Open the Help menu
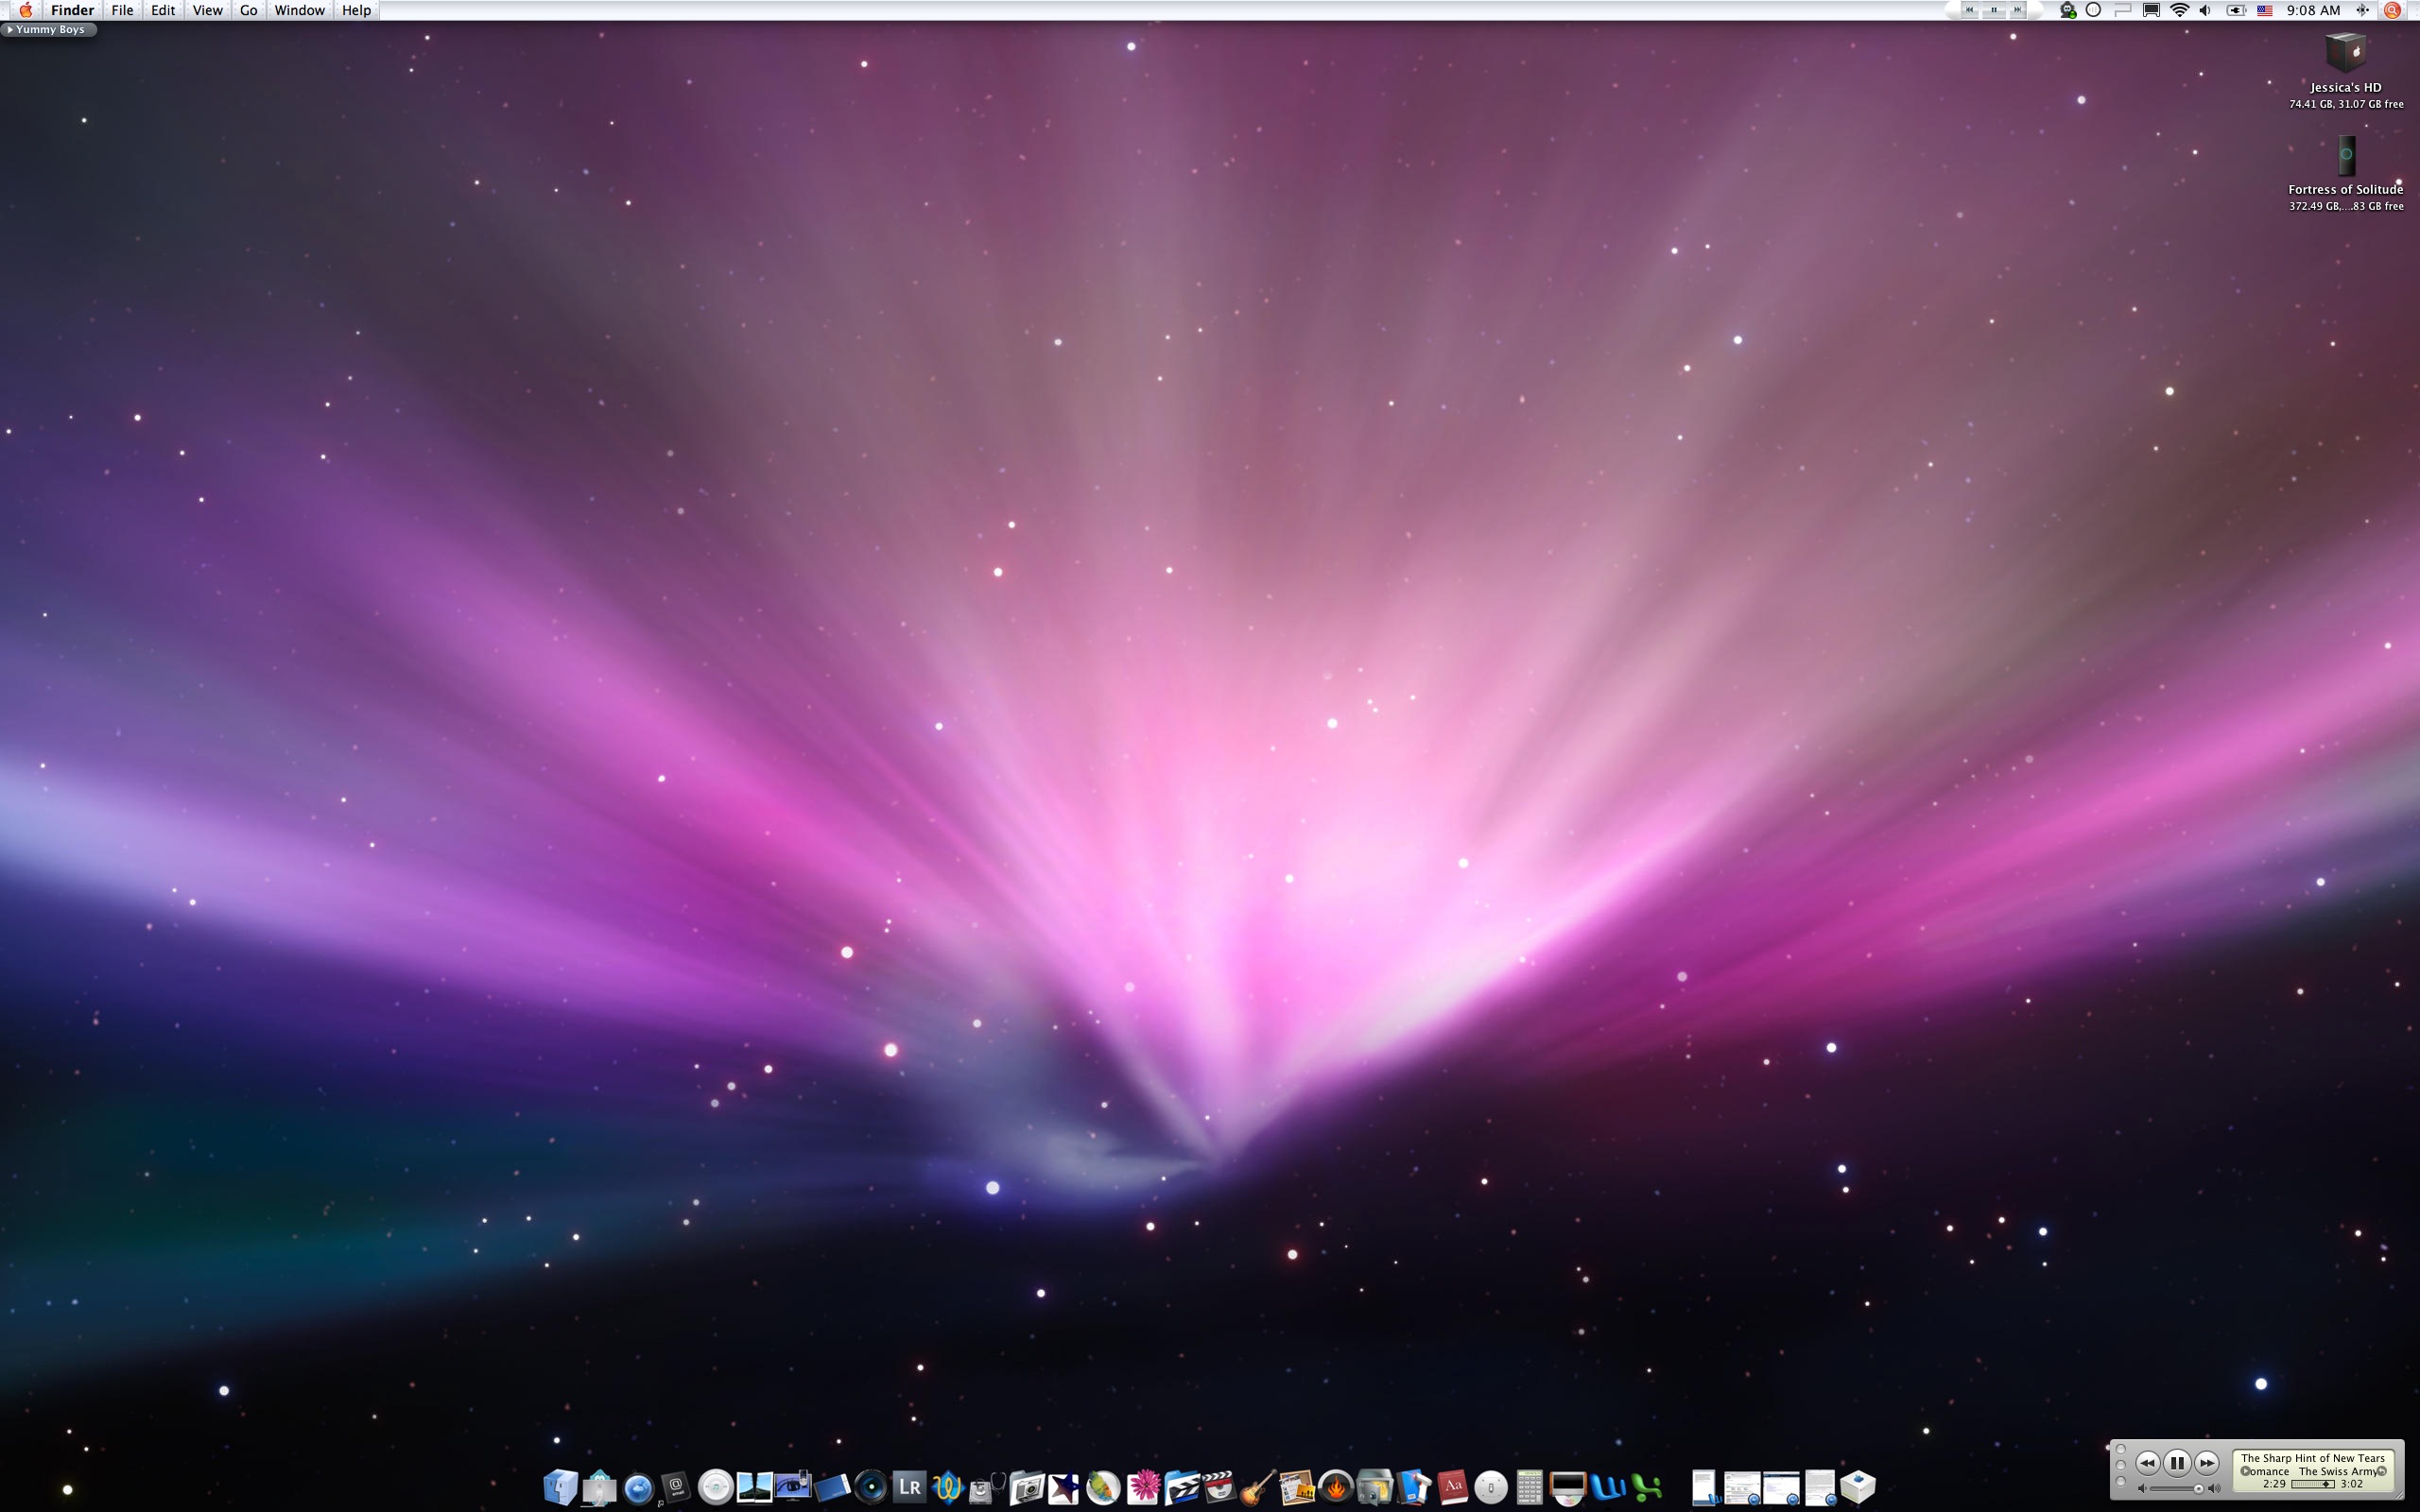 (x=356, y=10)
